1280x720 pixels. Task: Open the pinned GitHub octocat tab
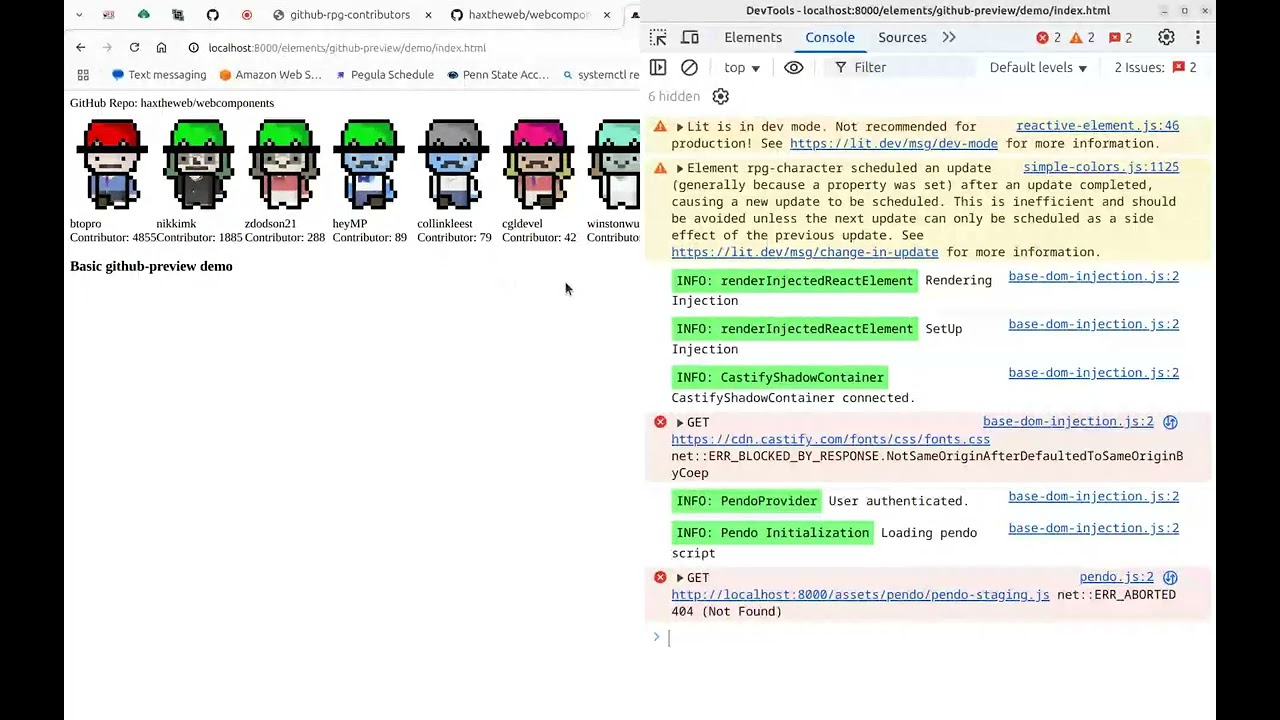(212, 14)
